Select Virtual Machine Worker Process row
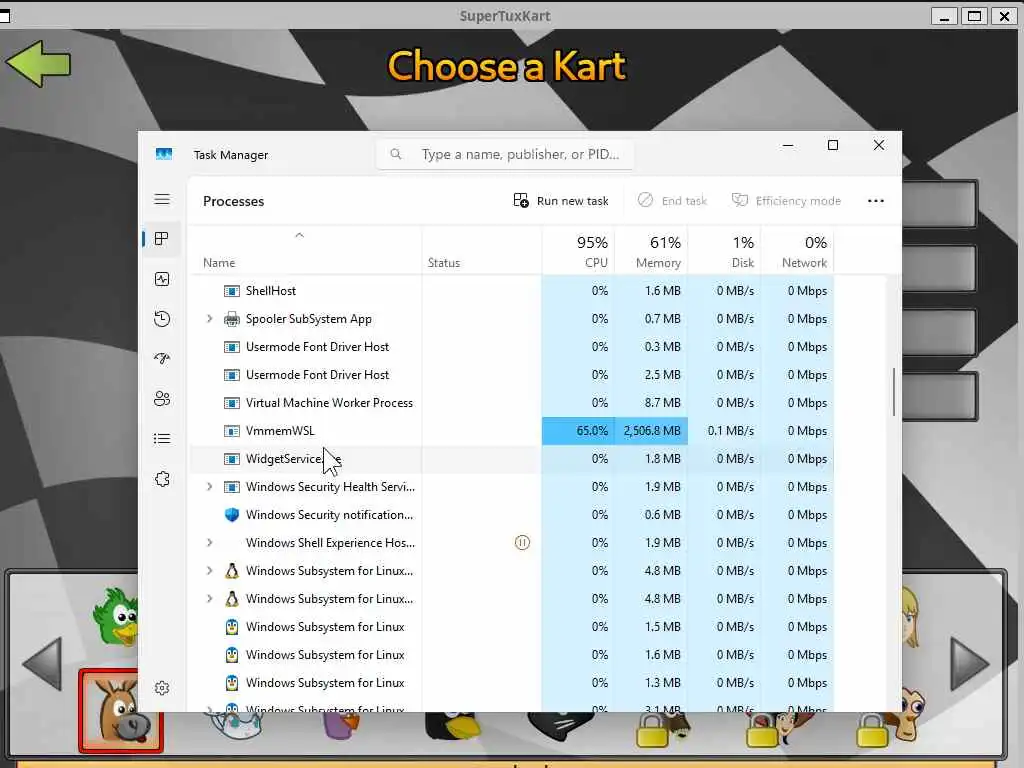This screenshot has height=768, width=1024. click(511, 403)
